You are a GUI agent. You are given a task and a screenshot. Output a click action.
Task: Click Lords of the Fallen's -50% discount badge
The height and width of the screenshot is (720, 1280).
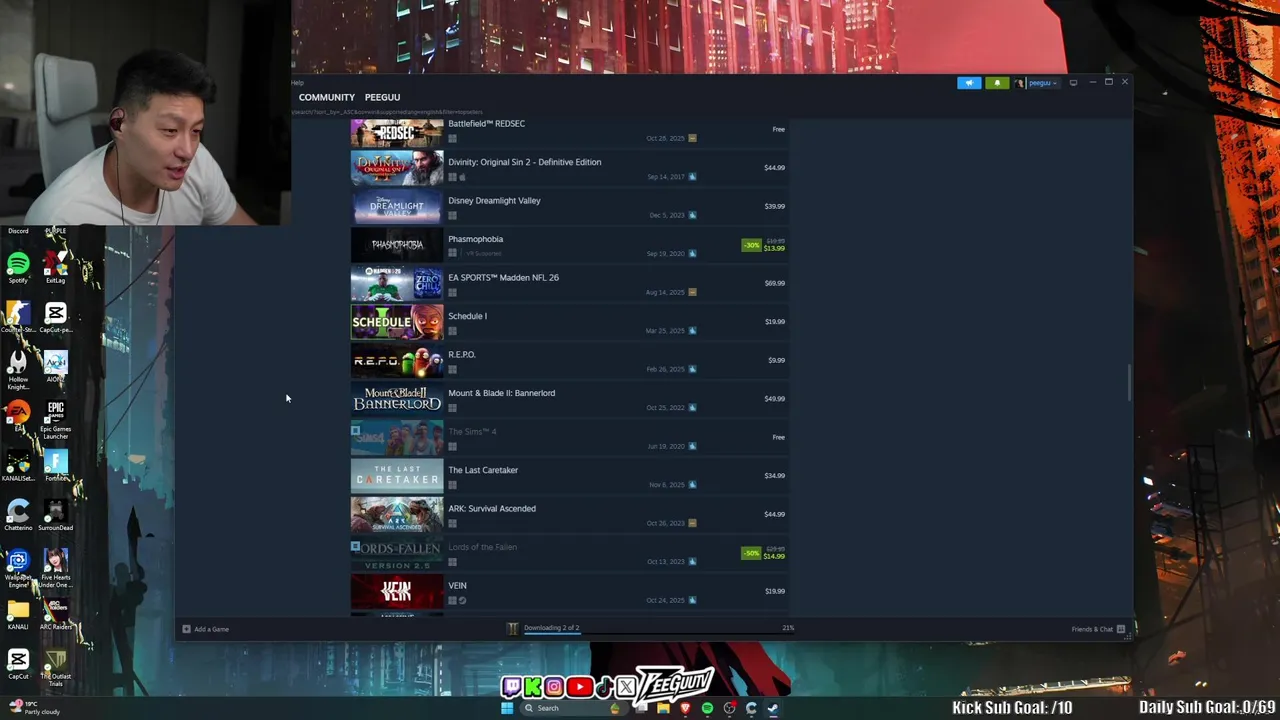751,553
